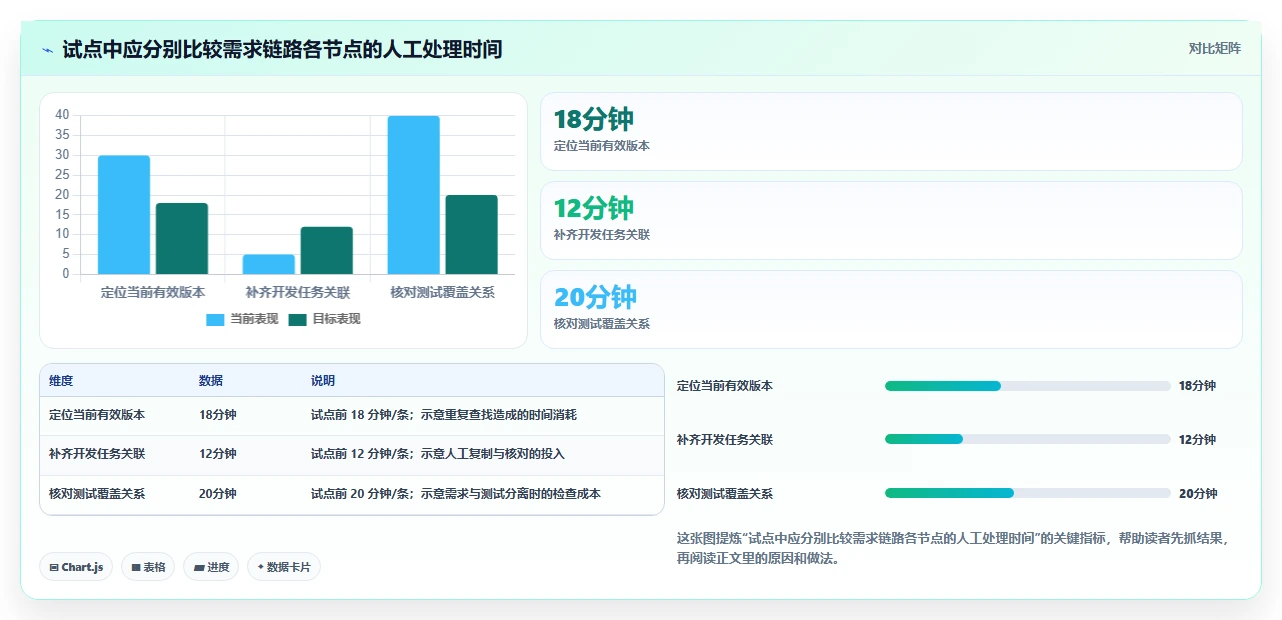1282x620 pixels.
Task: Click table cell 定位当前有效版本
Action: pyautogui.click(x=97, y=414)
